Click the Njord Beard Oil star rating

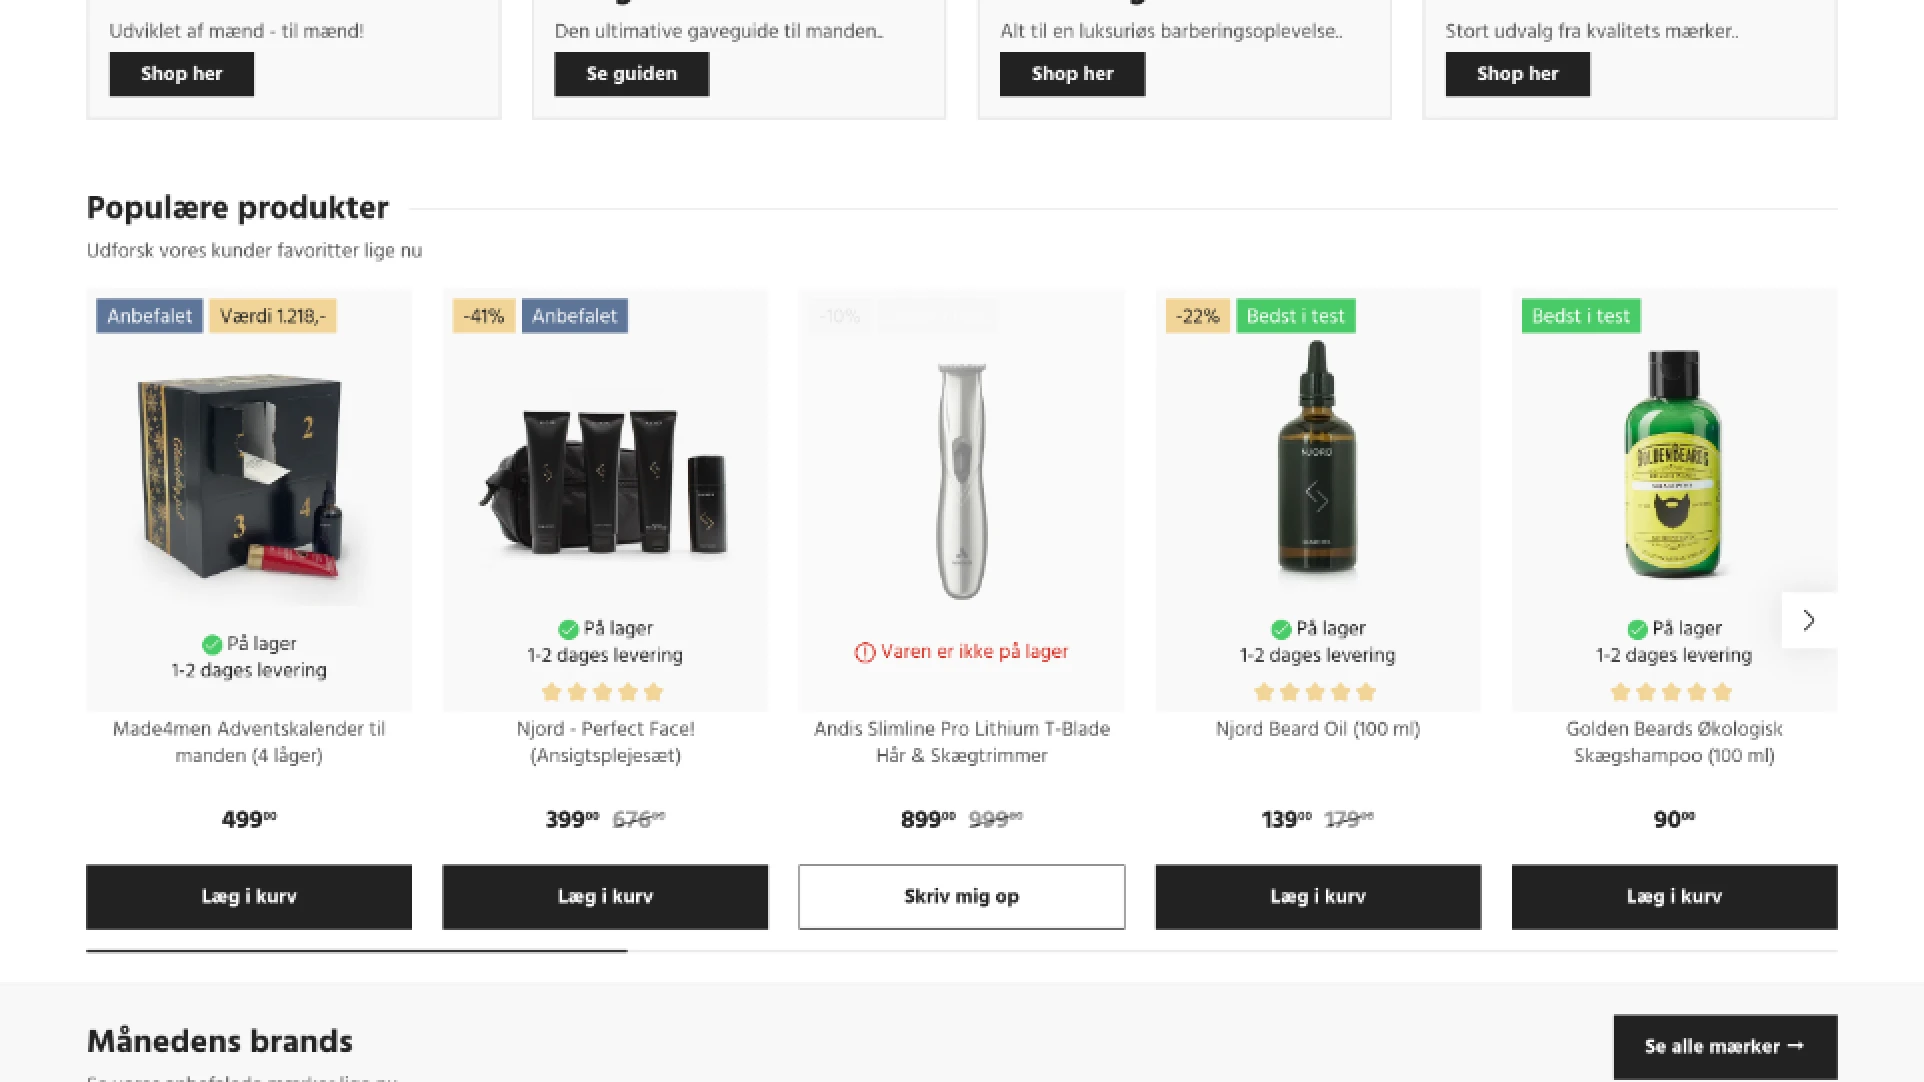1315,692
